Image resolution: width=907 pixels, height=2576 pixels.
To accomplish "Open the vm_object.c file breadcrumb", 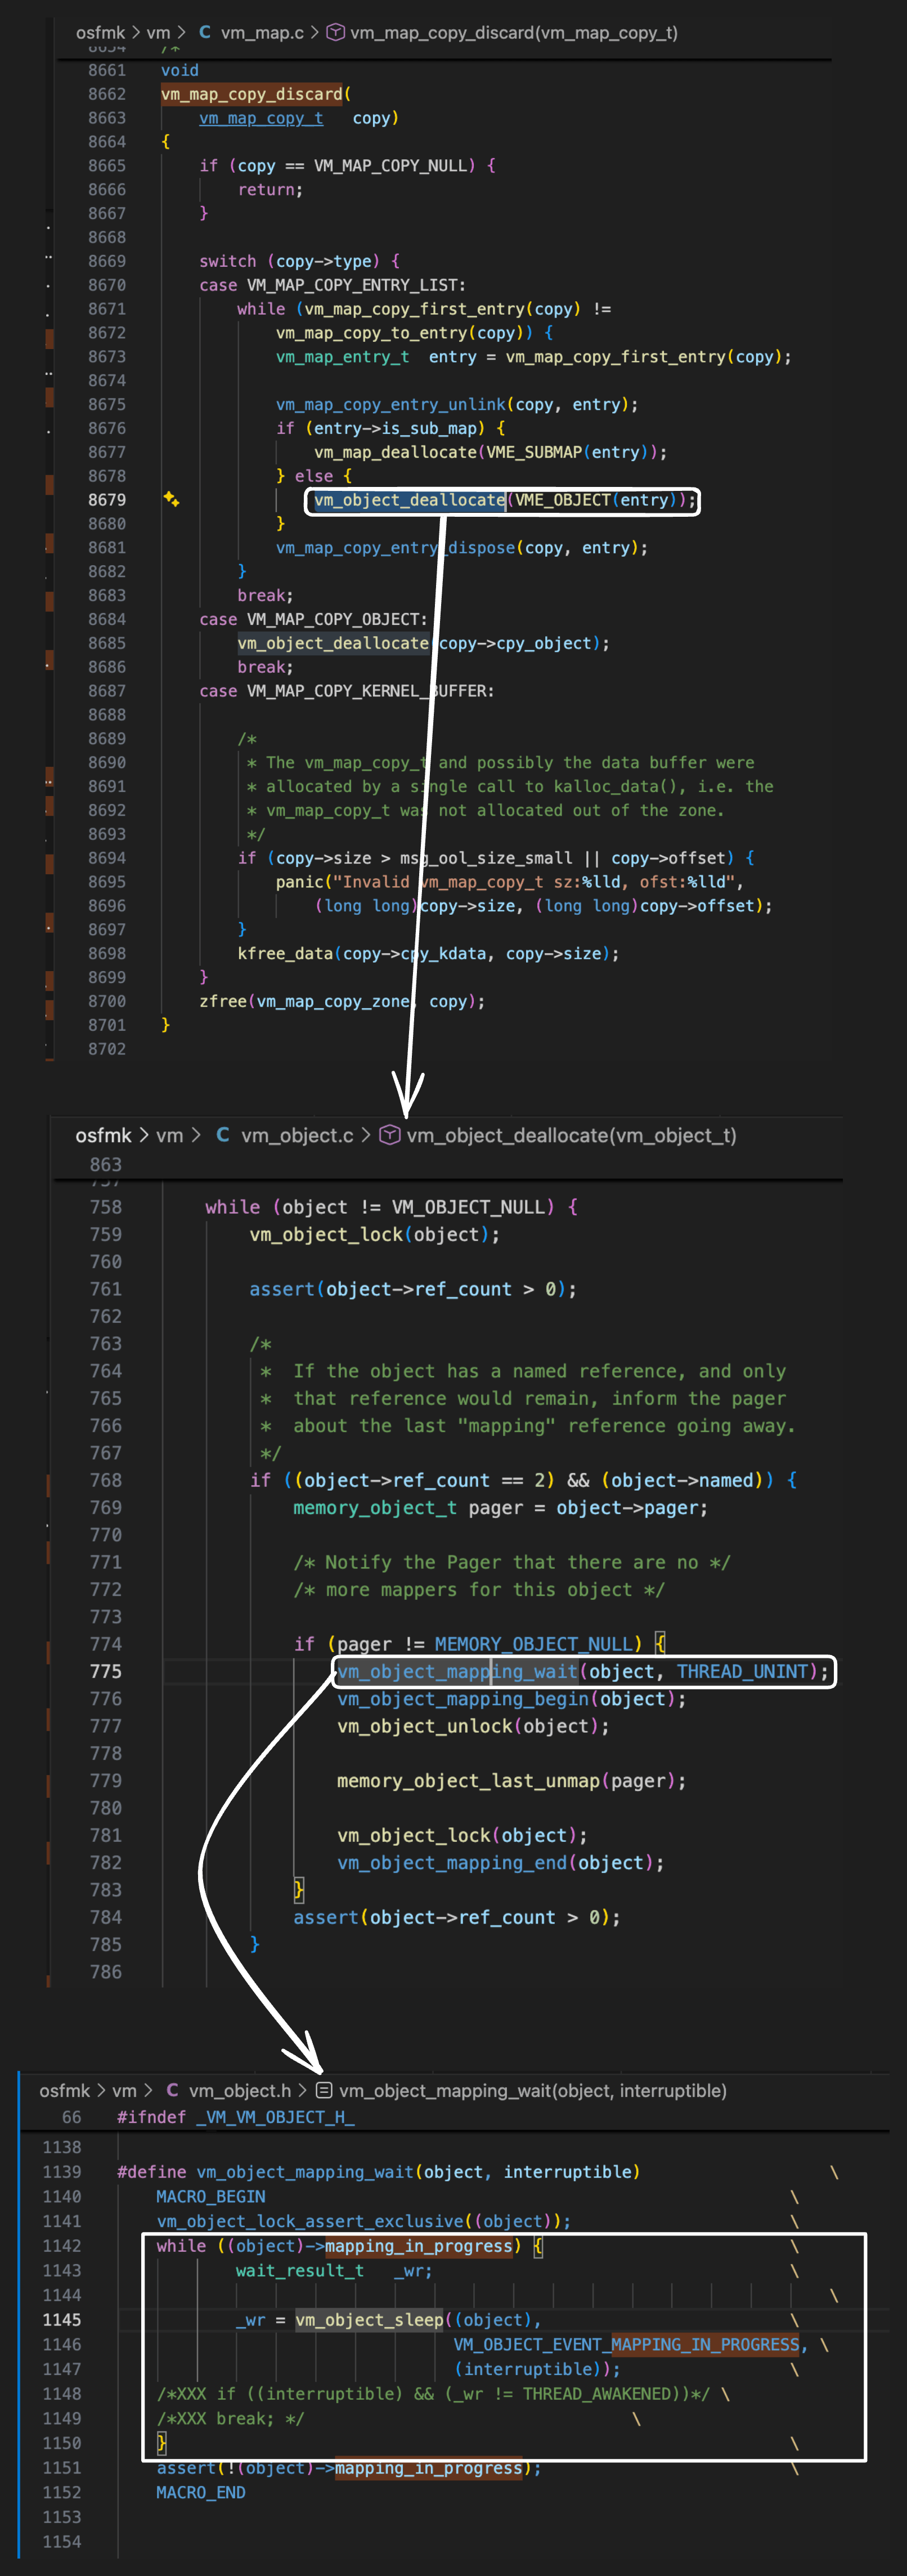I will 297,1135.
